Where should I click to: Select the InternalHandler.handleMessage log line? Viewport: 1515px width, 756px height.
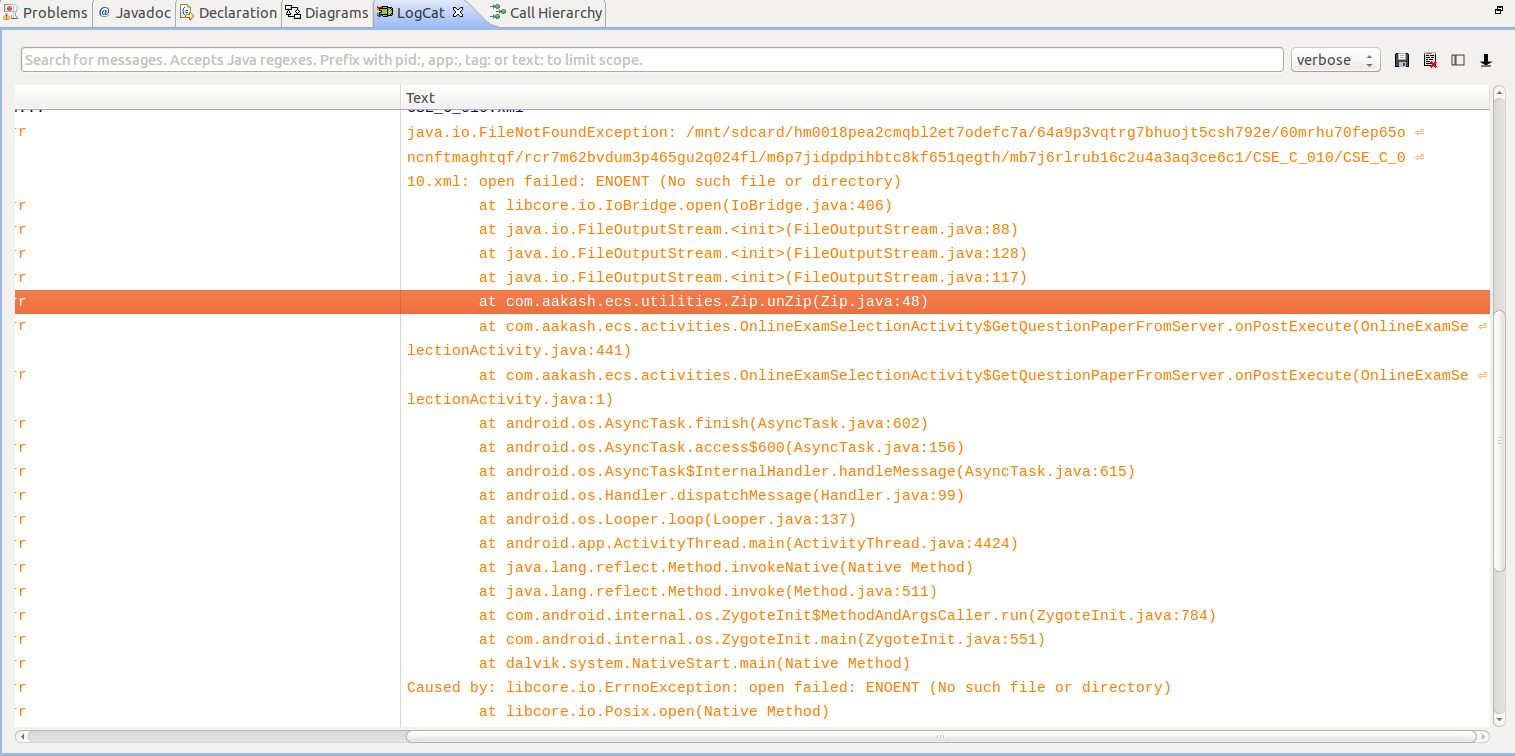click(752, 471)
